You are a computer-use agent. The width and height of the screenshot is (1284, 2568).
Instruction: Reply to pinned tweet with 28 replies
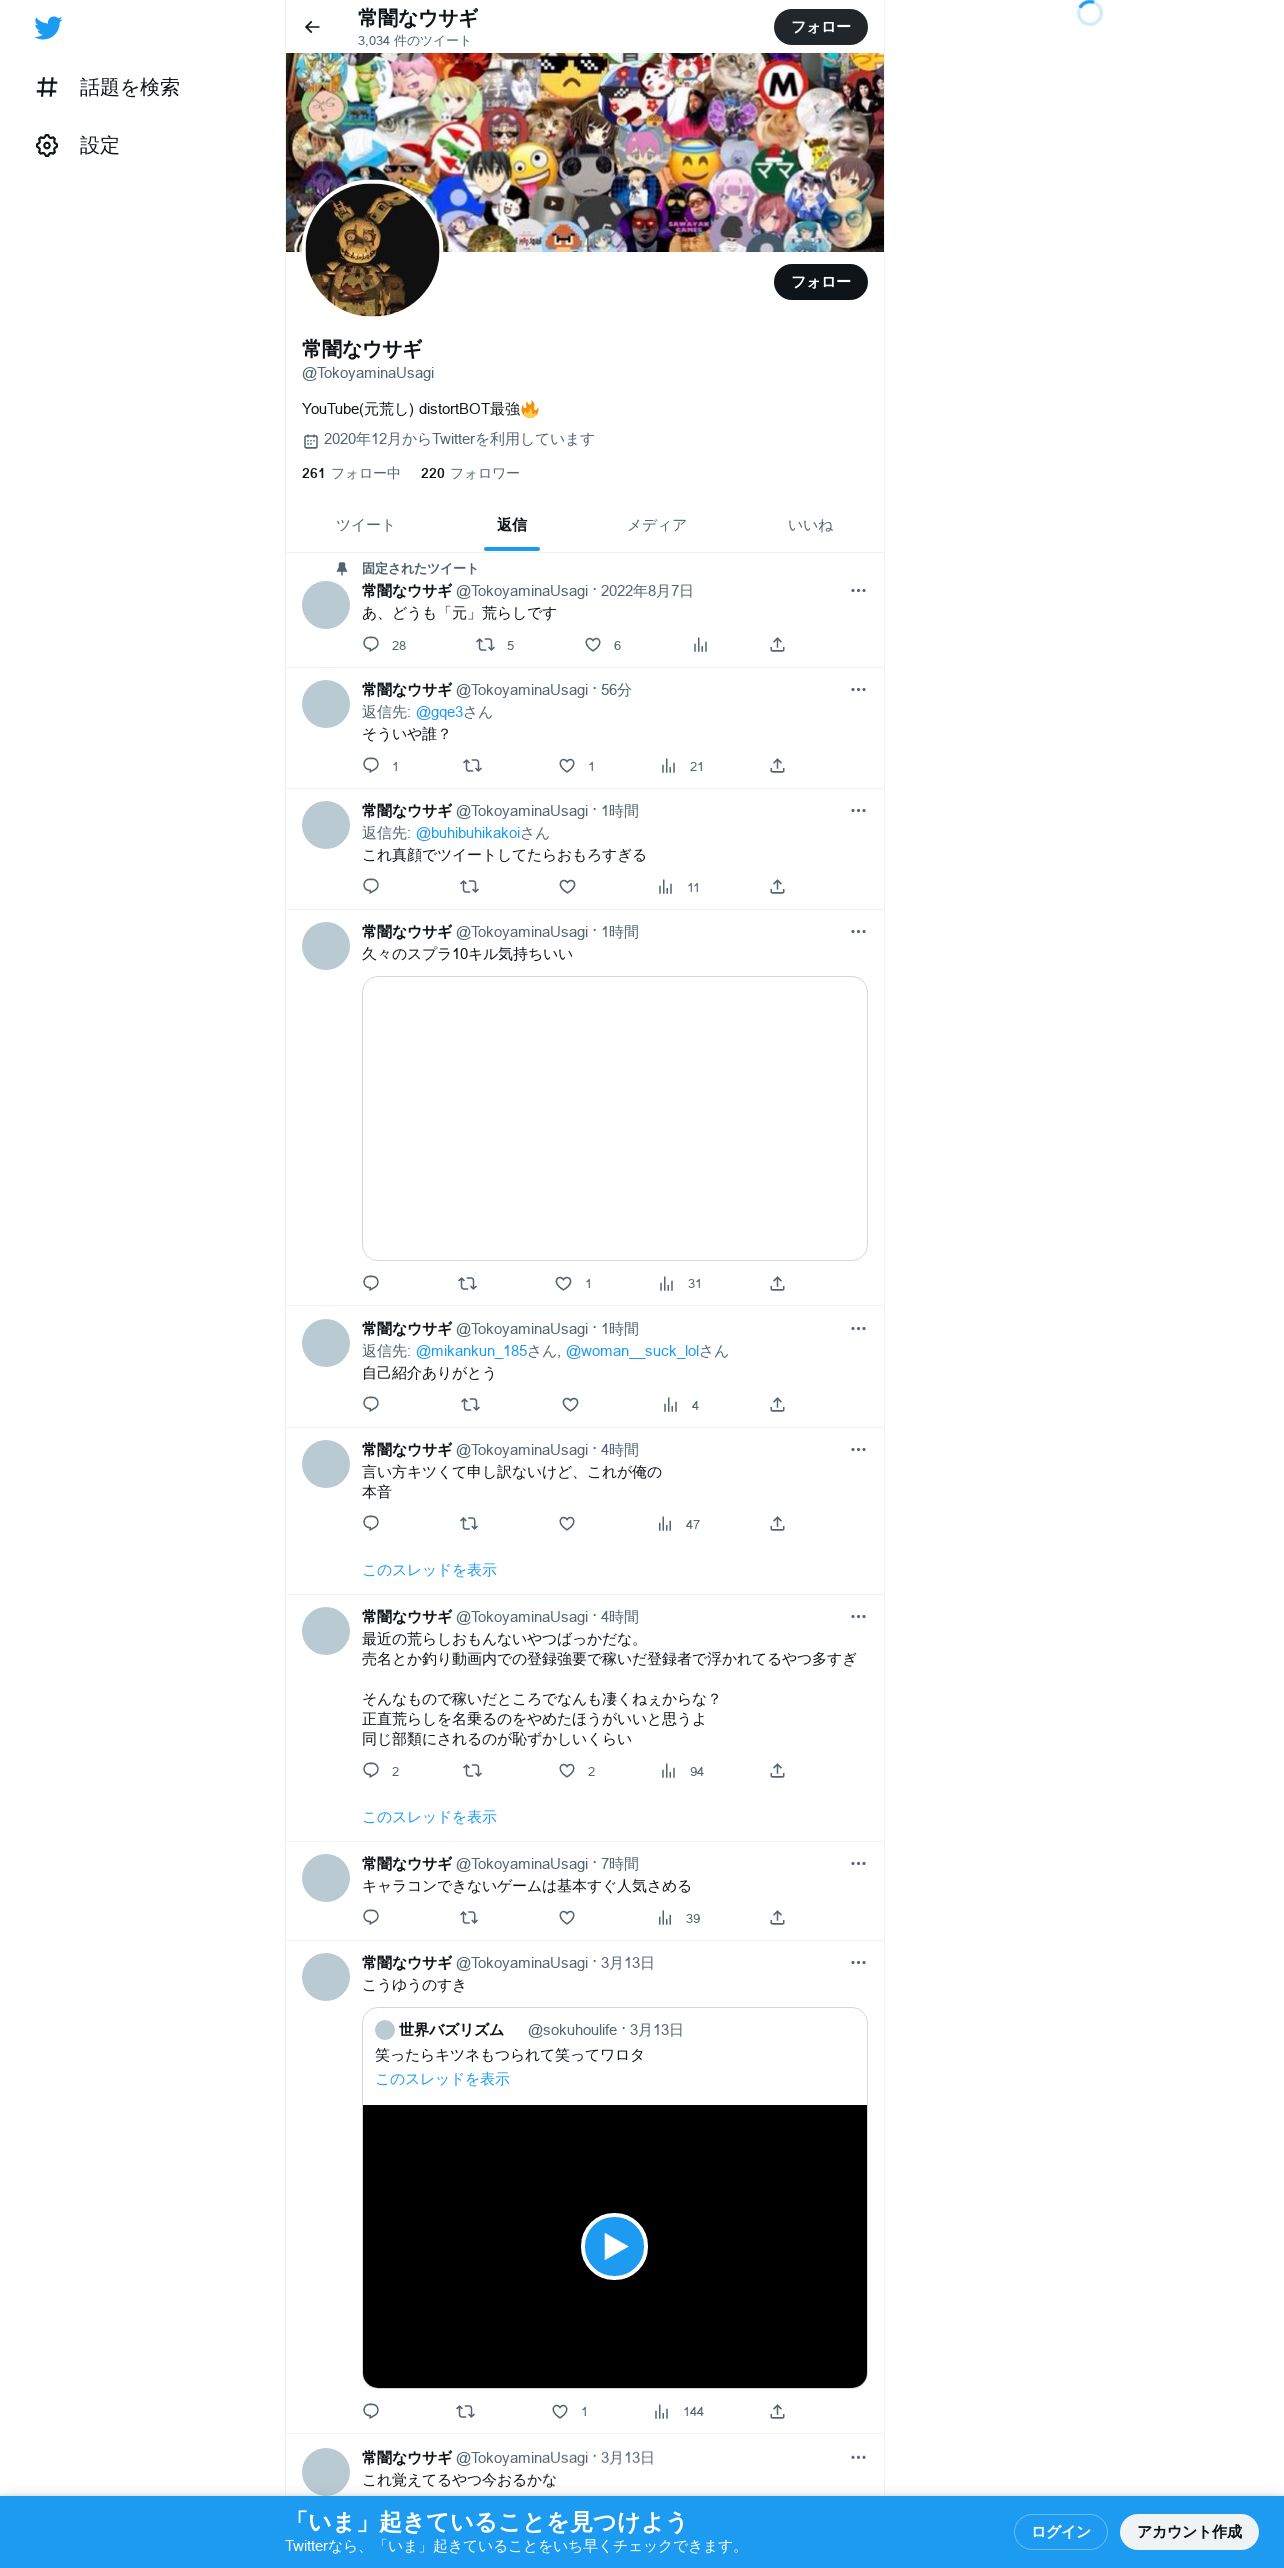tap(371, 645)
